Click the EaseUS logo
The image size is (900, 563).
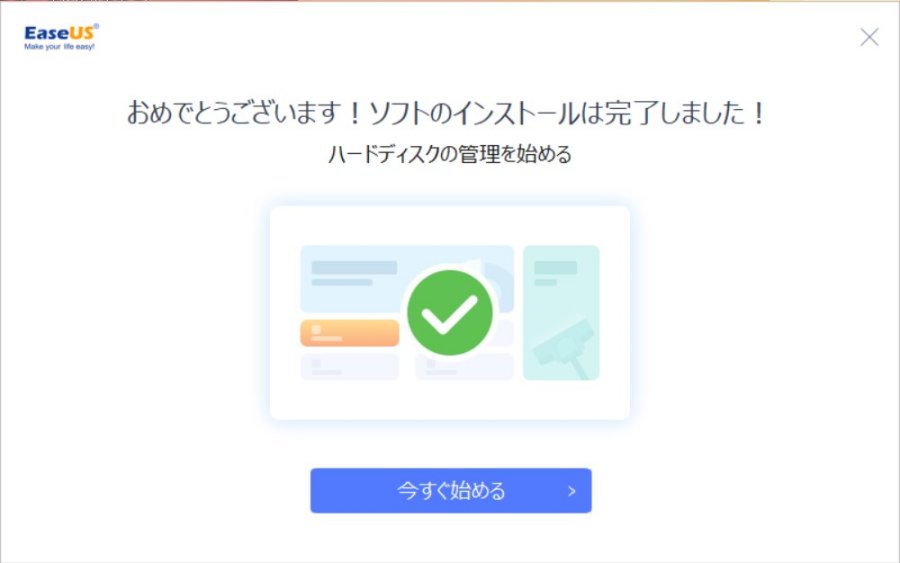point(61,37)
